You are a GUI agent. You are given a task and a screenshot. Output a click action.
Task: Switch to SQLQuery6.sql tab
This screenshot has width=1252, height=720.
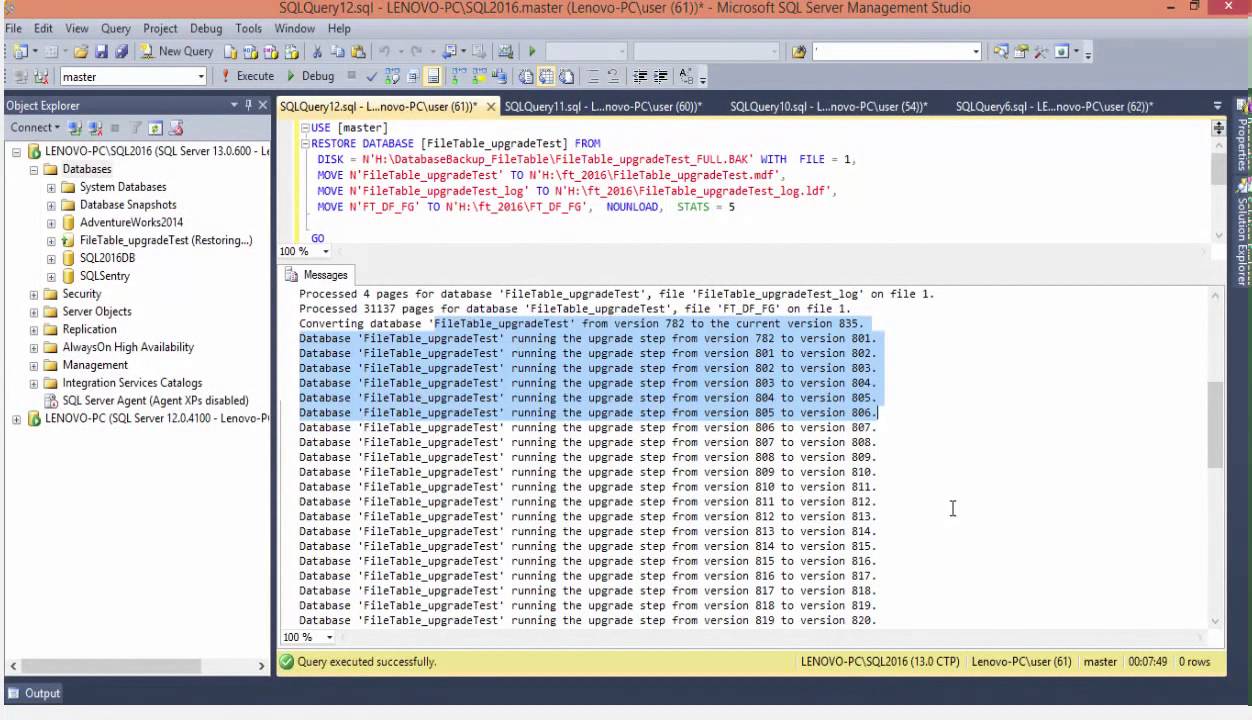pos(1054,106)
